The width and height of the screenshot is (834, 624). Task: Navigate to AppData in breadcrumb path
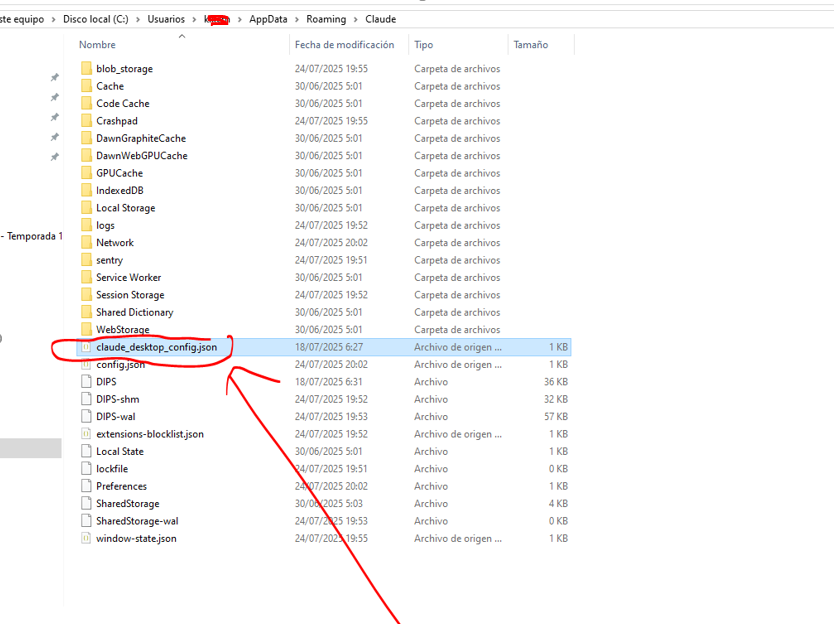click(268, 19)
